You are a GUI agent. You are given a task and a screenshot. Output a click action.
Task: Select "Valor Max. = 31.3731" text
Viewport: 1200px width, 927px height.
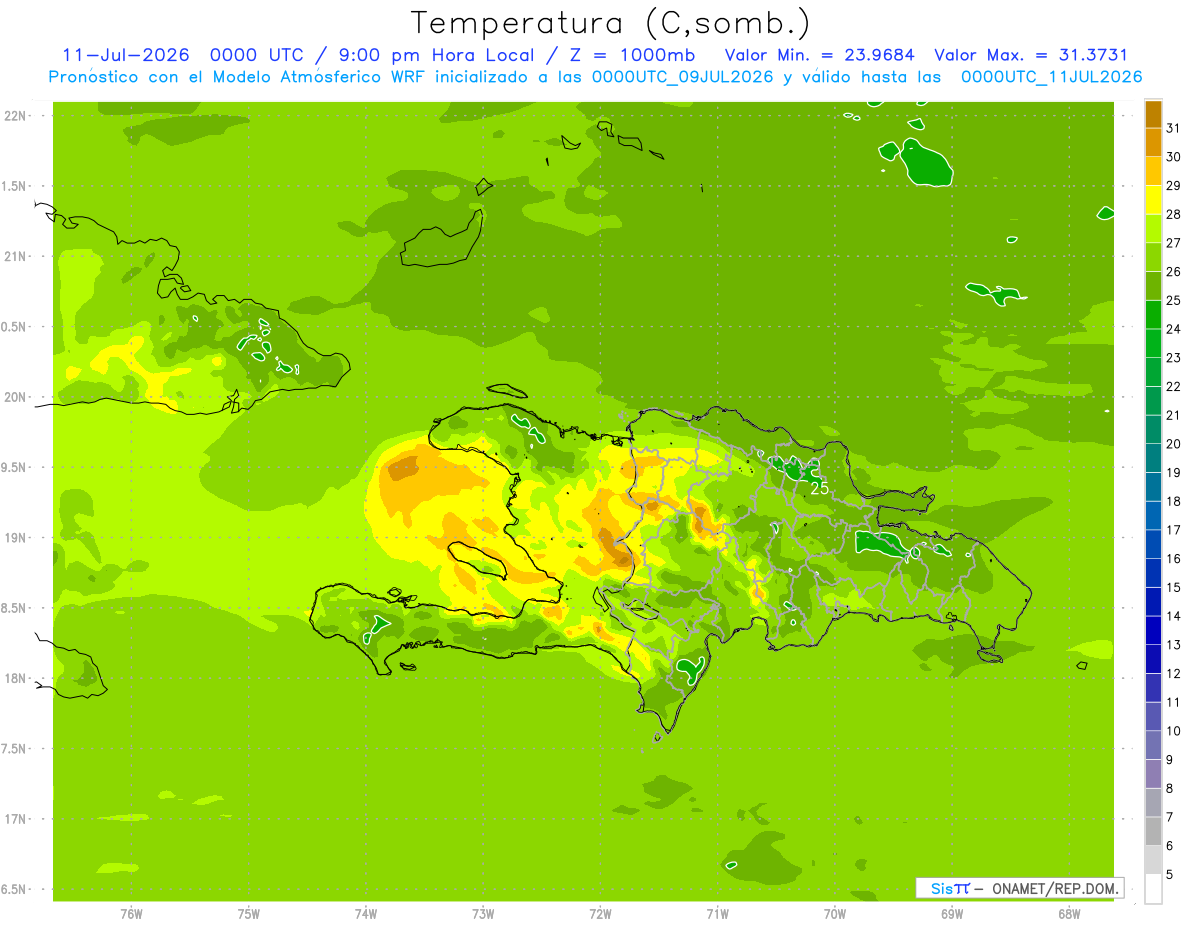[1031, 55]
